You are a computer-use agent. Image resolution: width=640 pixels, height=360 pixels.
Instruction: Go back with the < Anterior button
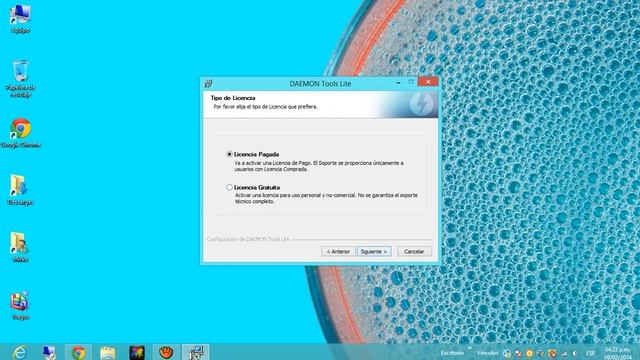338,251
